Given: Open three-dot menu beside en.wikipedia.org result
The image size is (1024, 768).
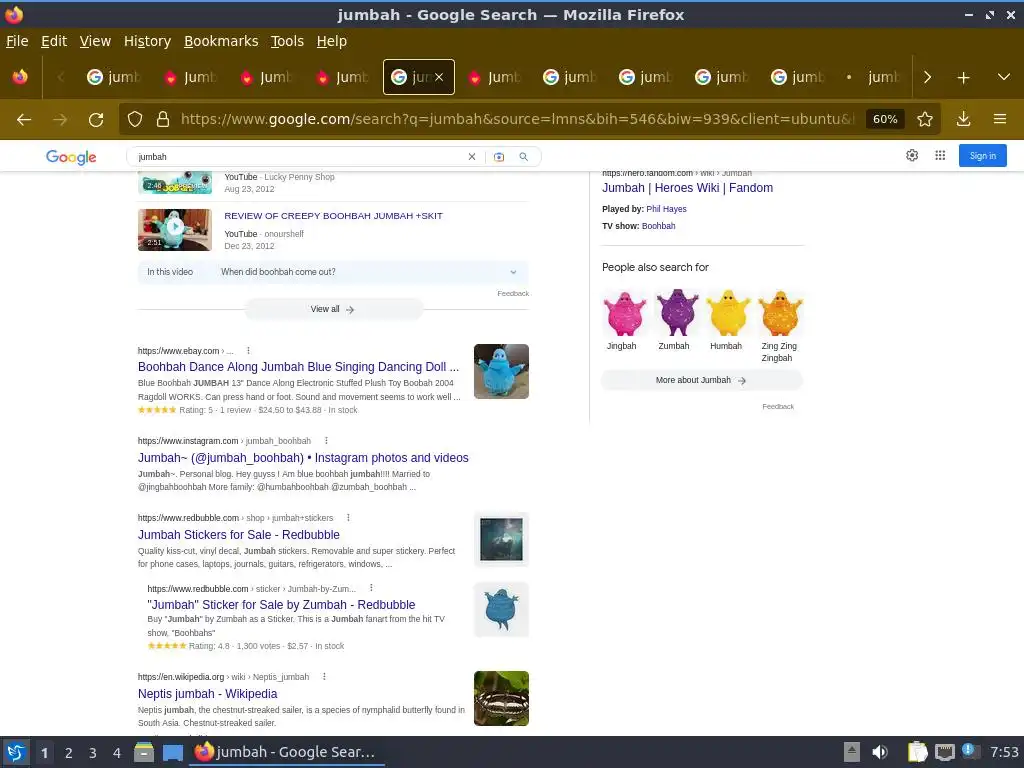Looking at the screenshot, I should click(x=324, y=677).
